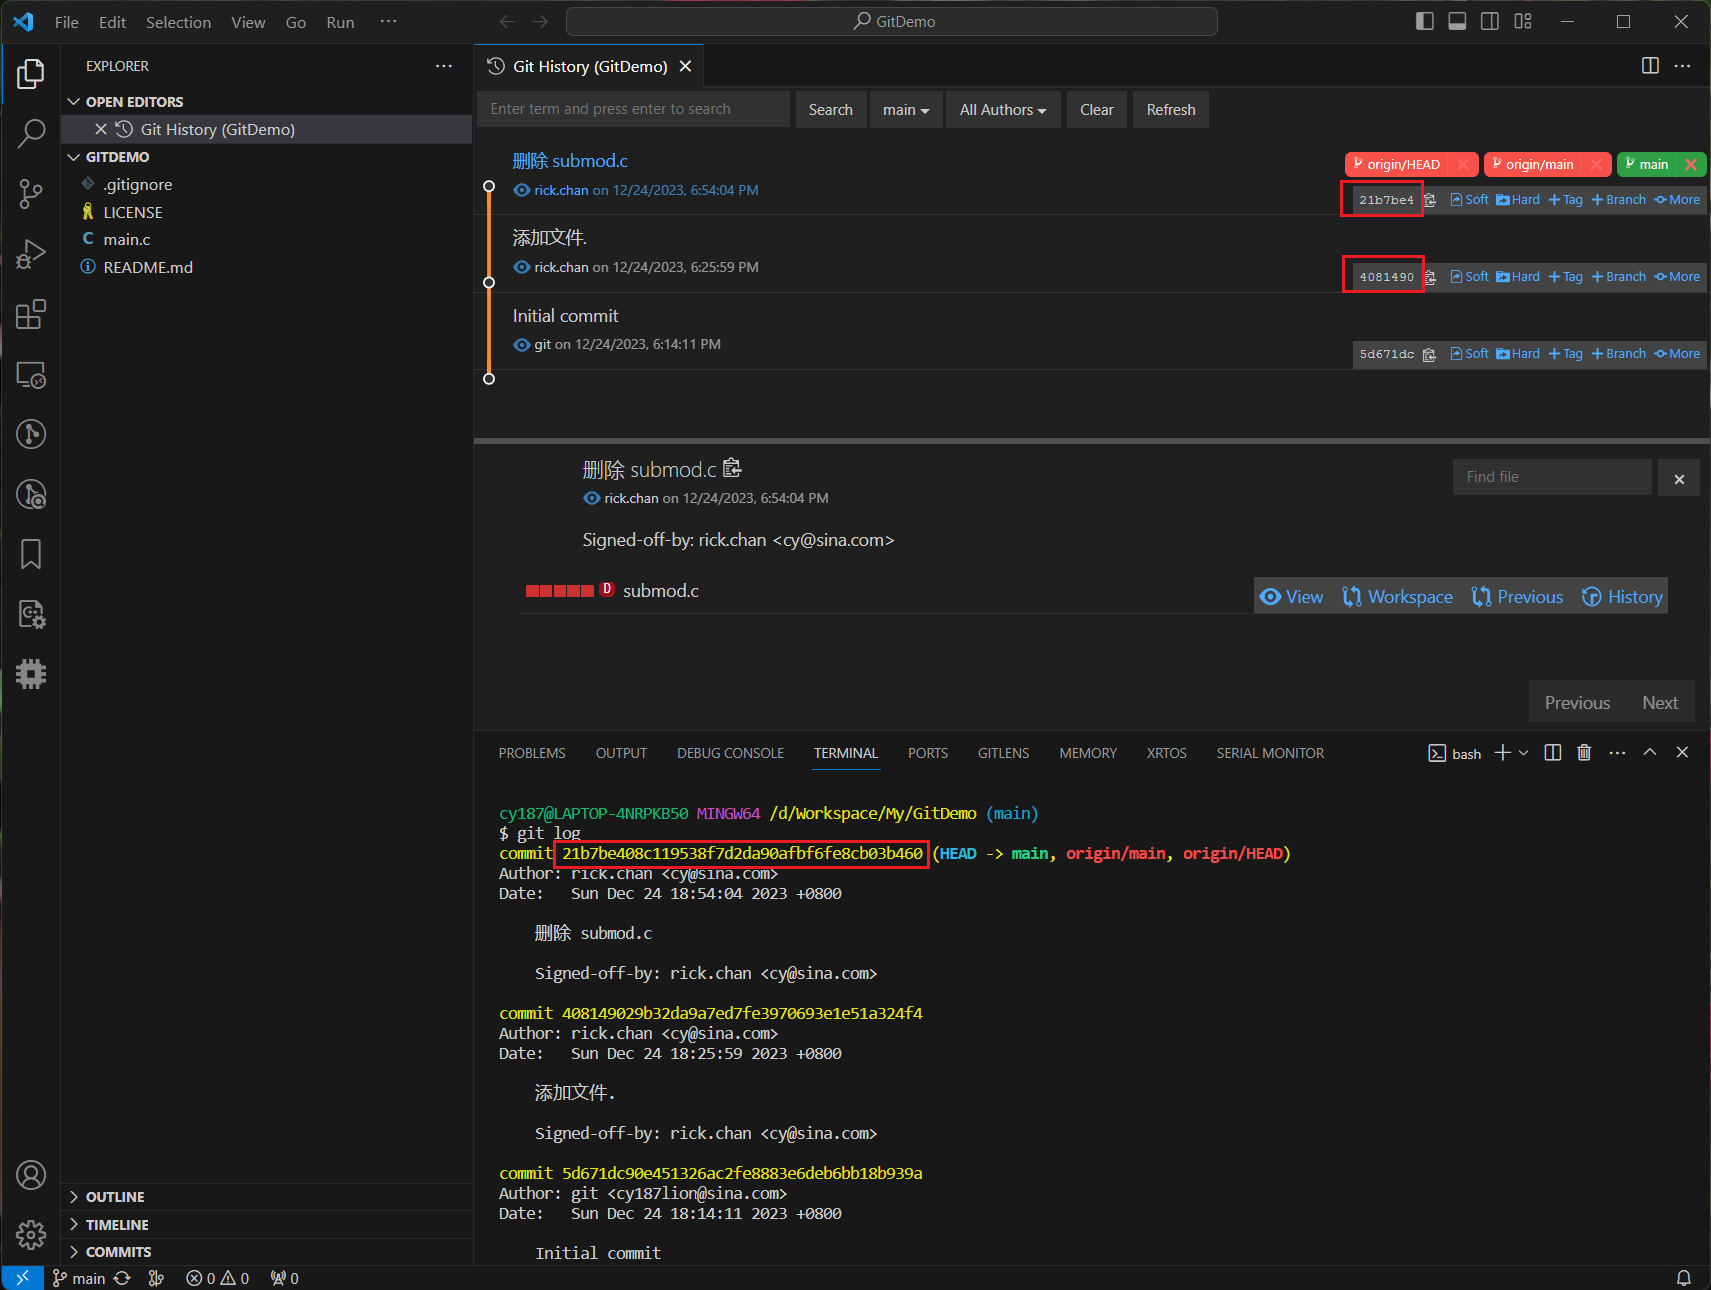This screenshot has height=1290, width=1711.
Task: Switch to the PROBLEMS panel tab
Action: pyautogui.click(x=532, y=753)
